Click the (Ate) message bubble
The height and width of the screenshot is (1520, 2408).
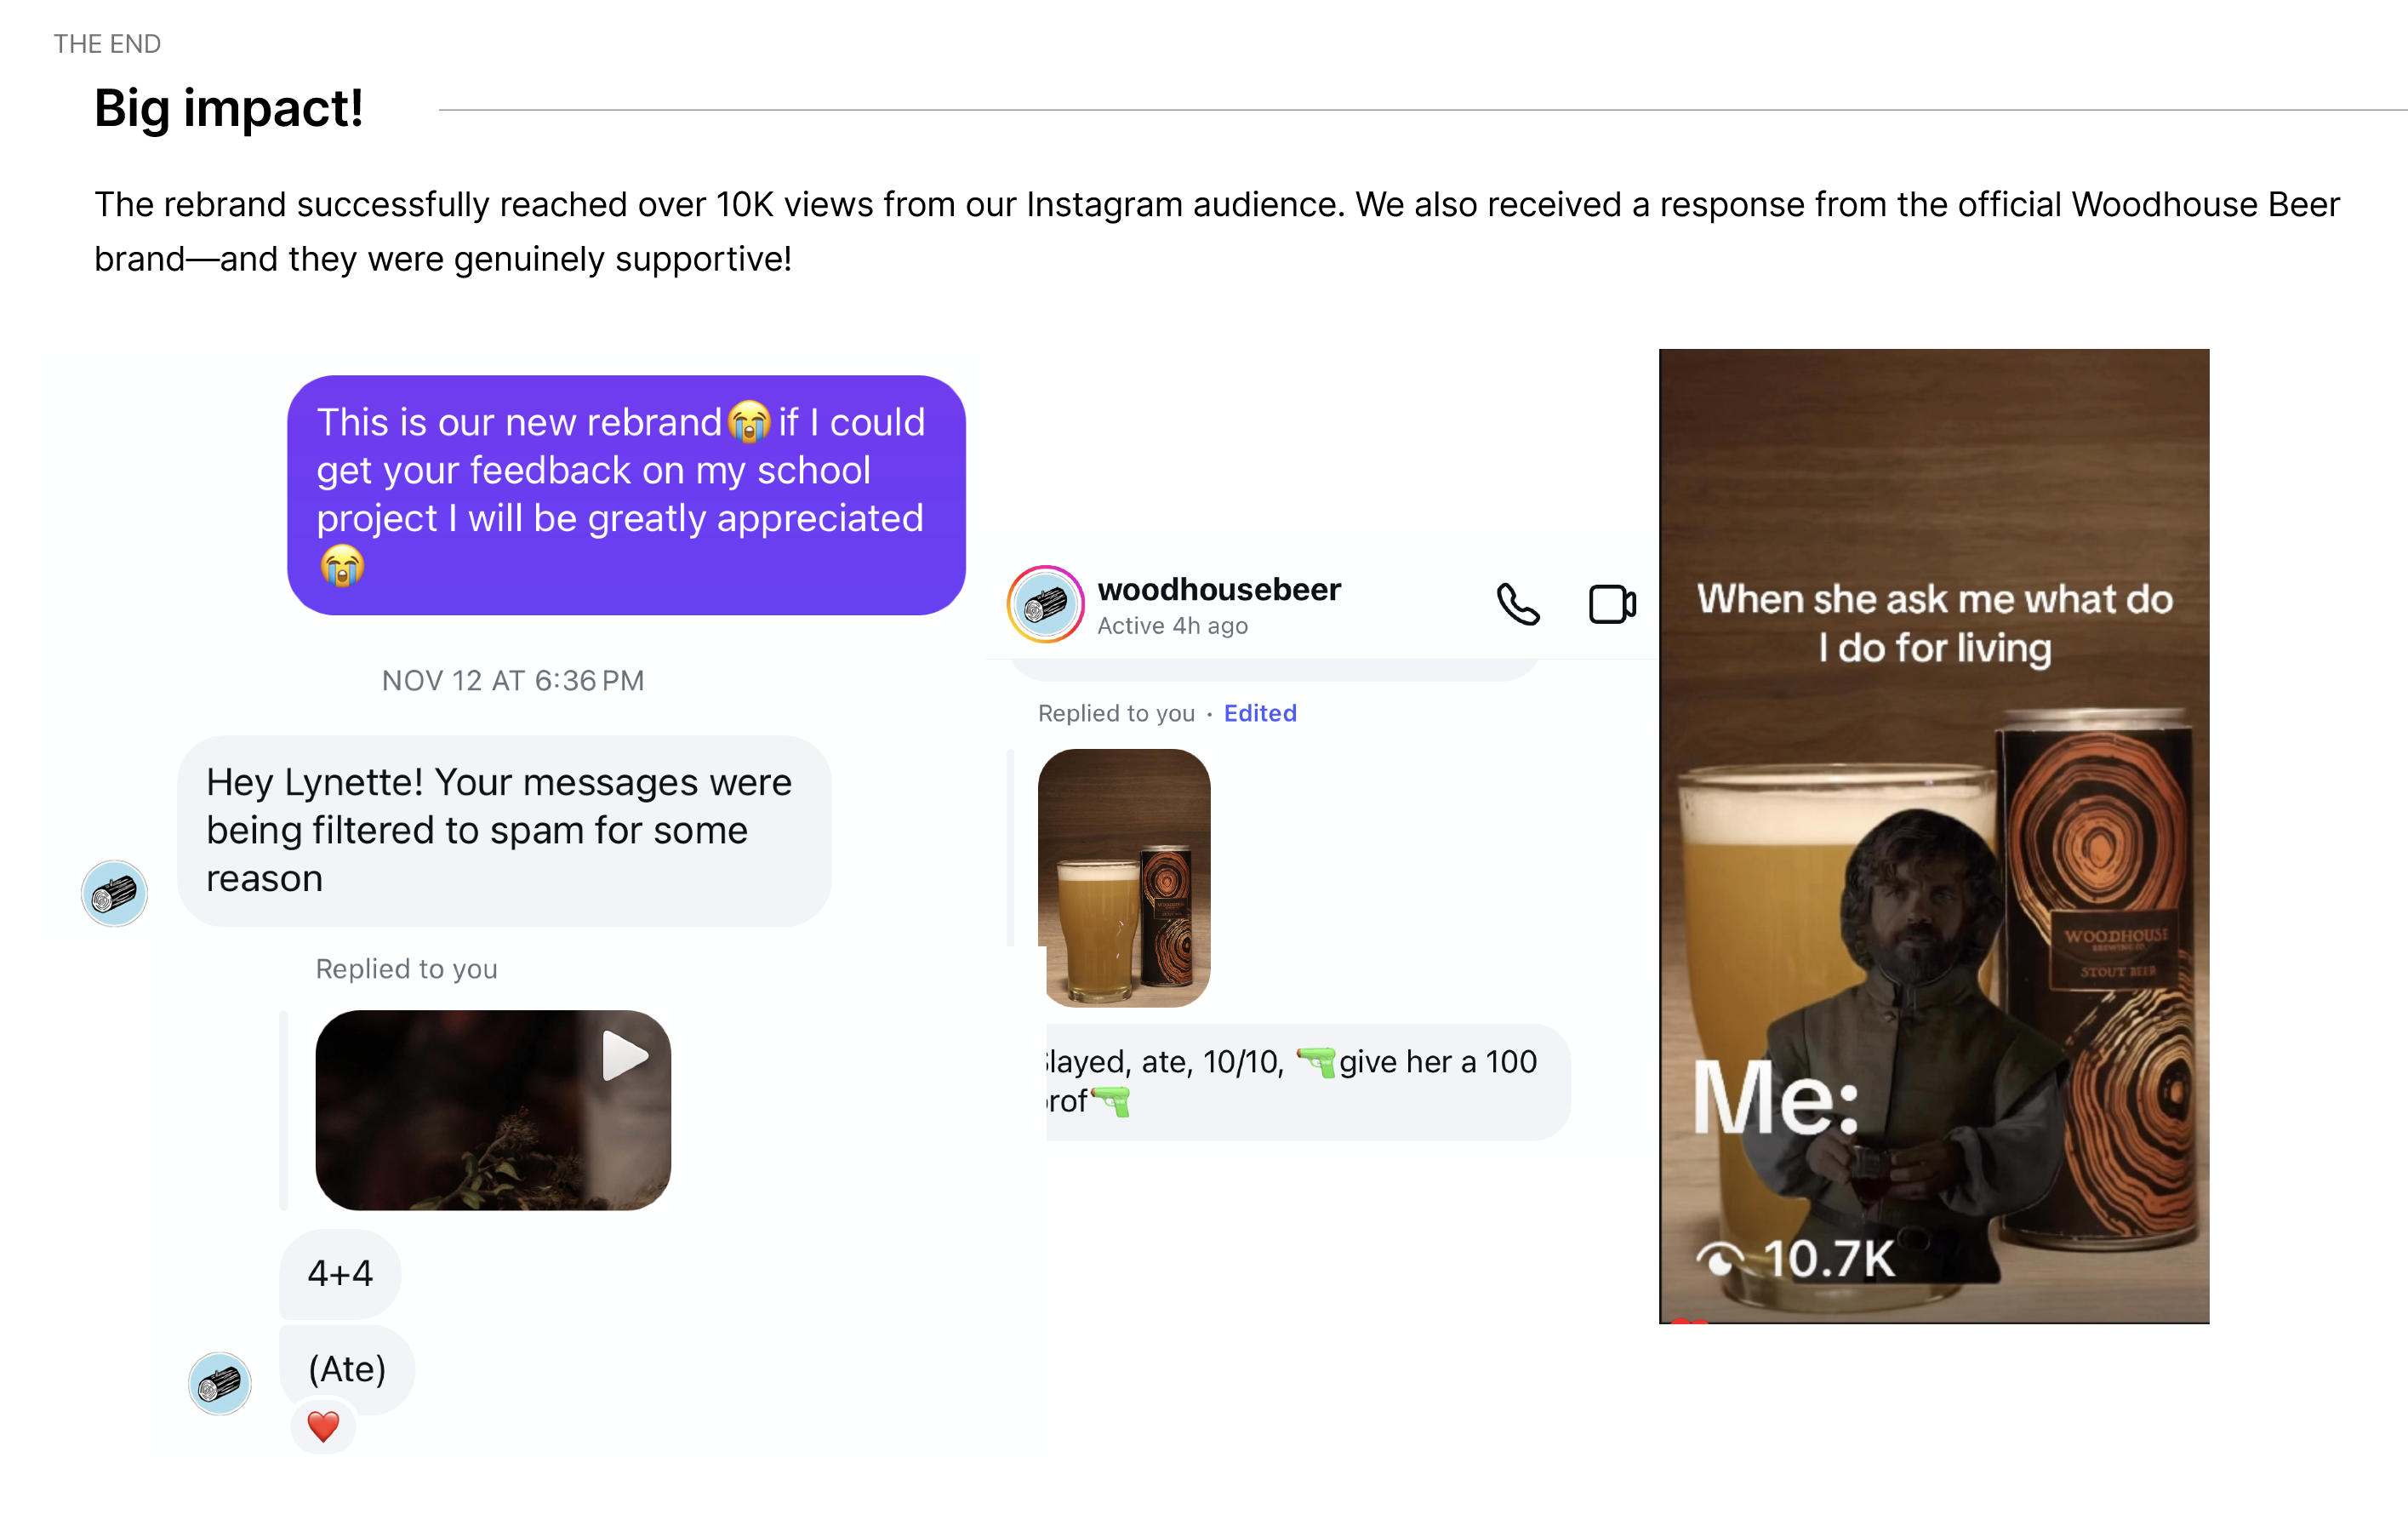pyautogui.click(x=347, y=1369)
